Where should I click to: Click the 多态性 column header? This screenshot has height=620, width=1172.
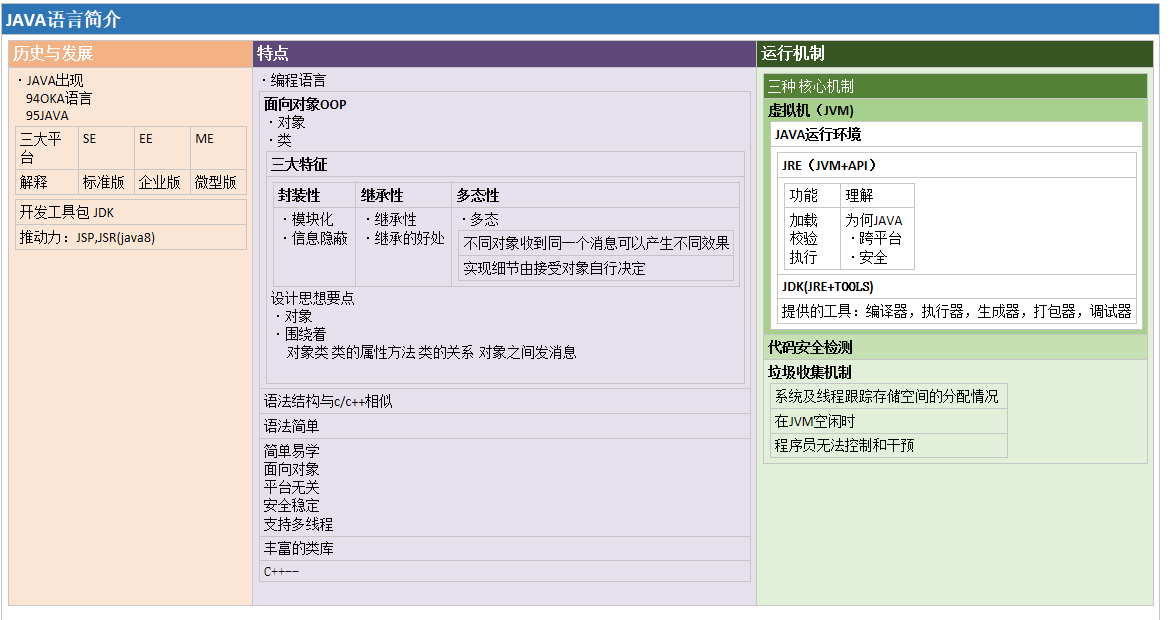click(478, 195)
